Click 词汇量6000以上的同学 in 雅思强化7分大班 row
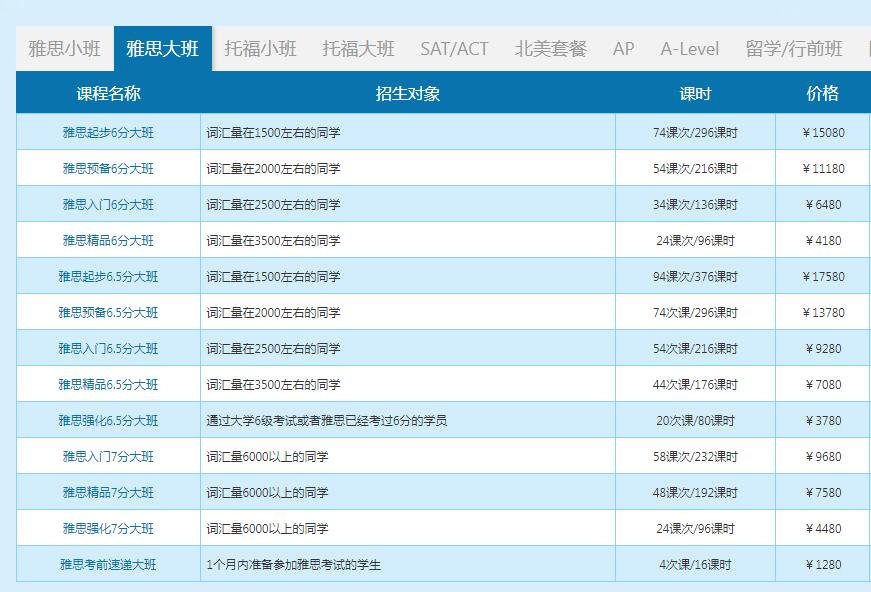The width and height of the screenshot is (871, 592). coord(267,529)
